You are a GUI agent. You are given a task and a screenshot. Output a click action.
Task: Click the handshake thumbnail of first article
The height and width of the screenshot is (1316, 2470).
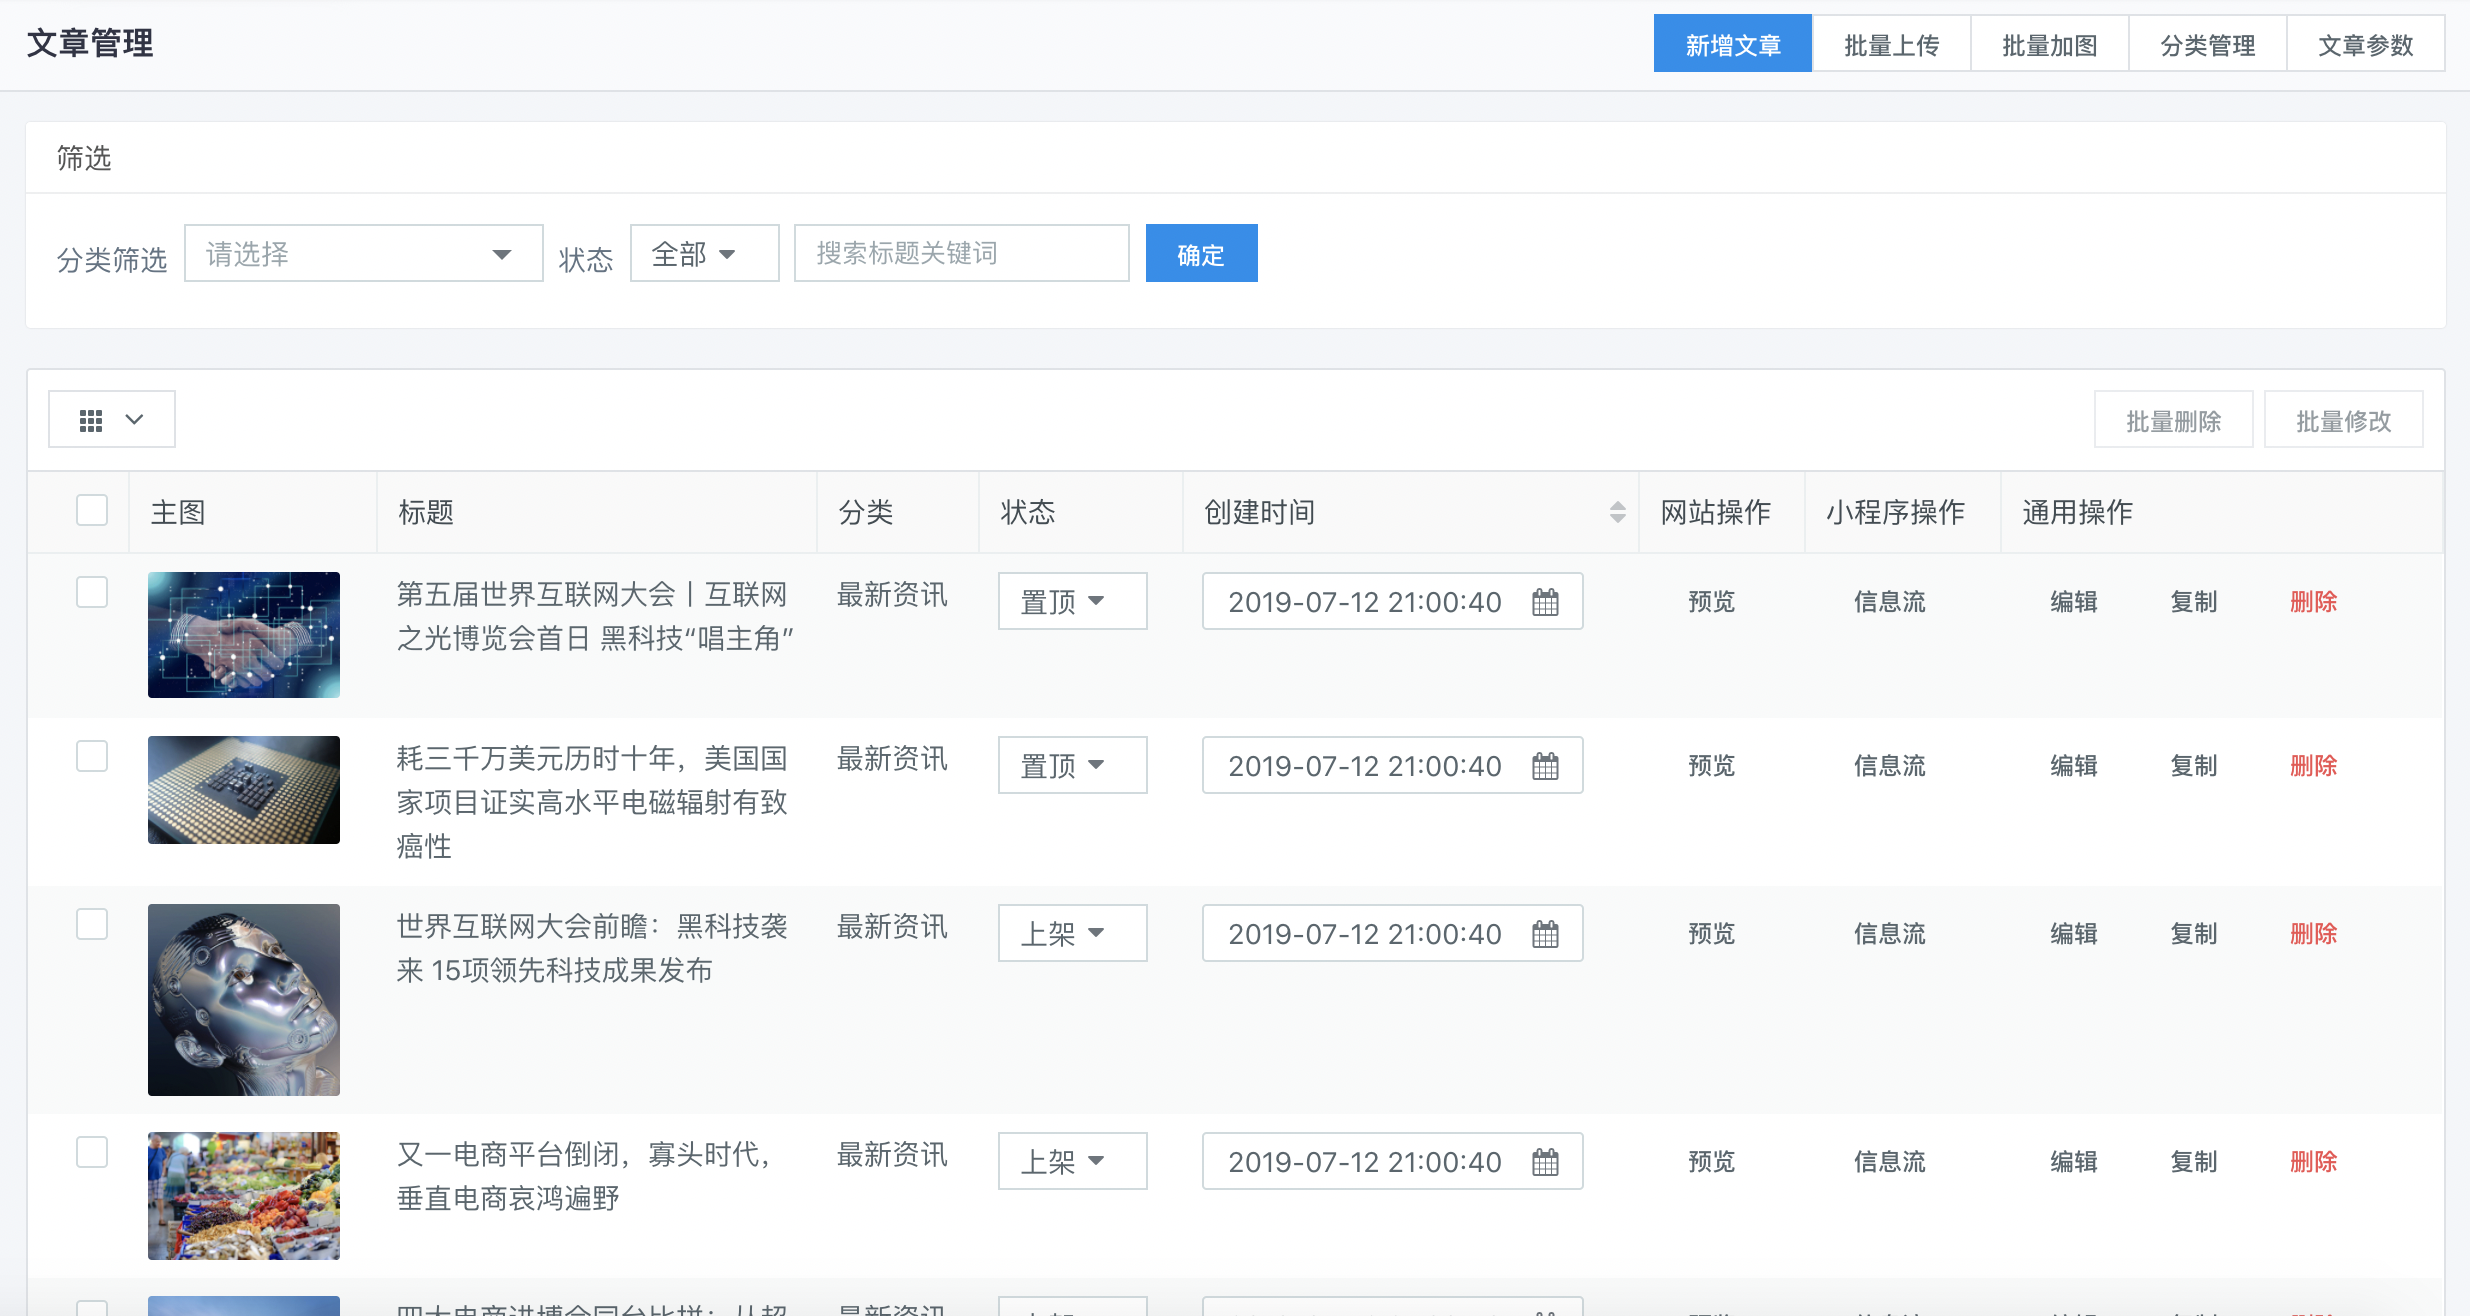pos(244,635)
